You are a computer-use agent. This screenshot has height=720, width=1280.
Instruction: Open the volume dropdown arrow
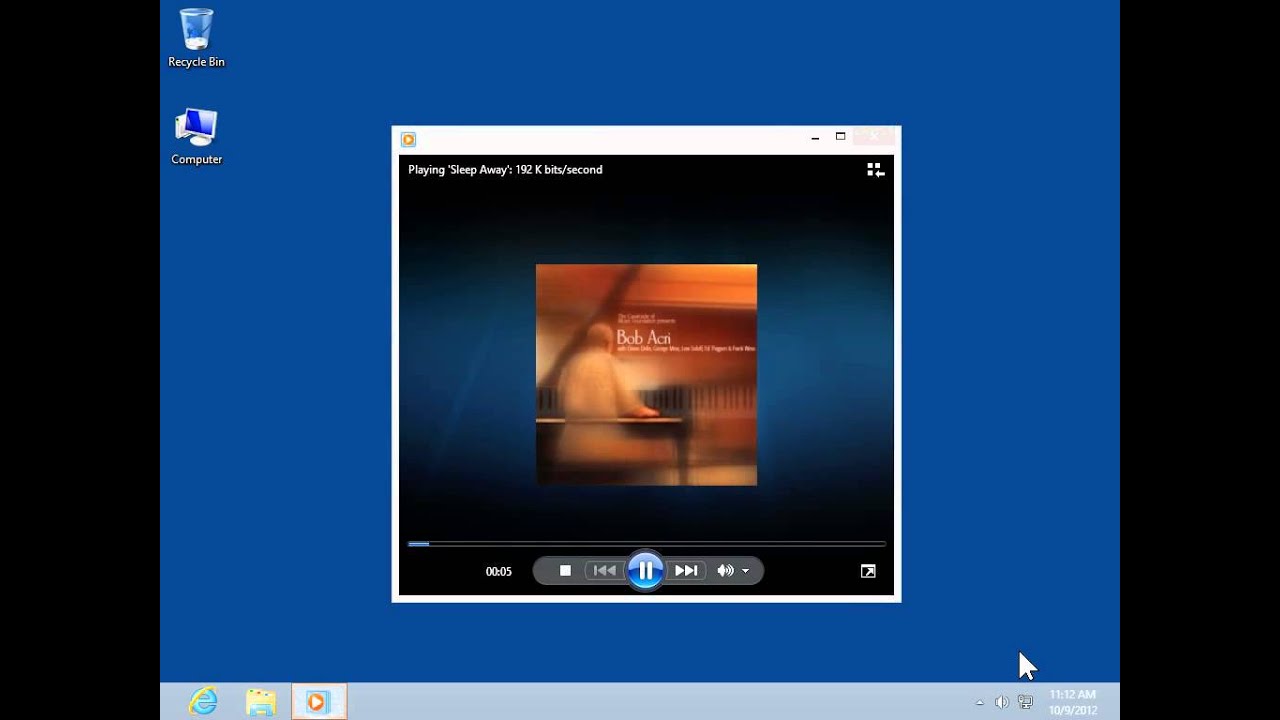click(x=746, y=571)
